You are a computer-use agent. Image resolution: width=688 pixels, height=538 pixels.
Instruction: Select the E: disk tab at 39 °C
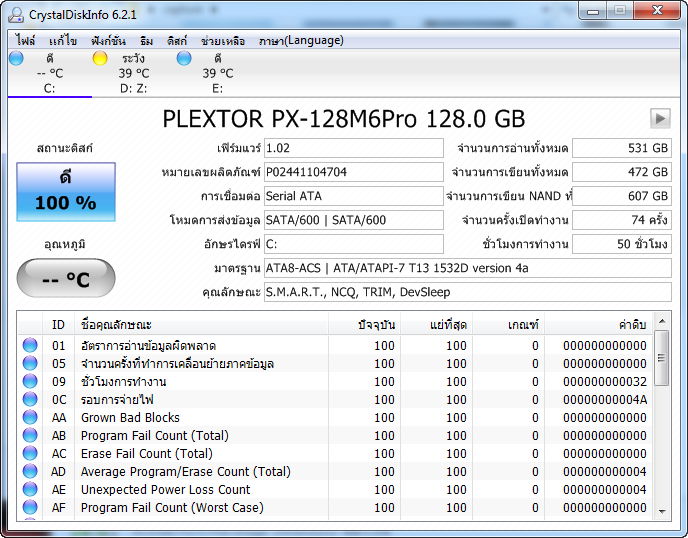pos(218,73)
